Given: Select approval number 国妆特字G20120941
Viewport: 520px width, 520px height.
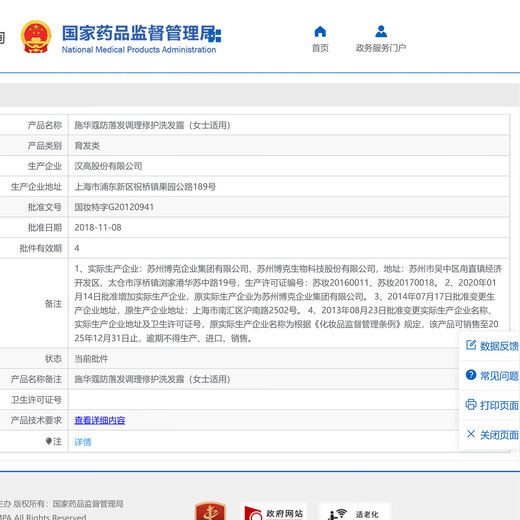Looking at the screenshot, I should click(114, 207).
